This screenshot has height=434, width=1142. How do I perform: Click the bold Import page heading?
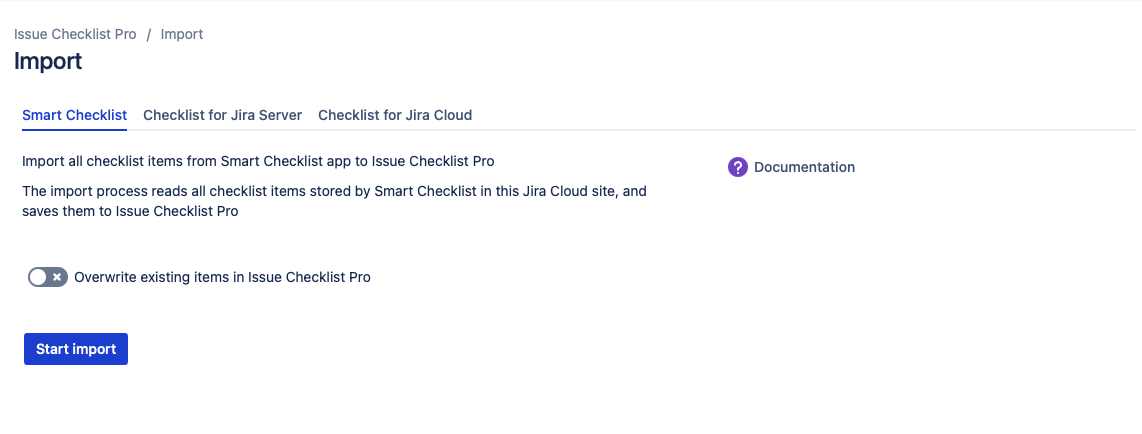pyautogui.click(x=48, y=61)
